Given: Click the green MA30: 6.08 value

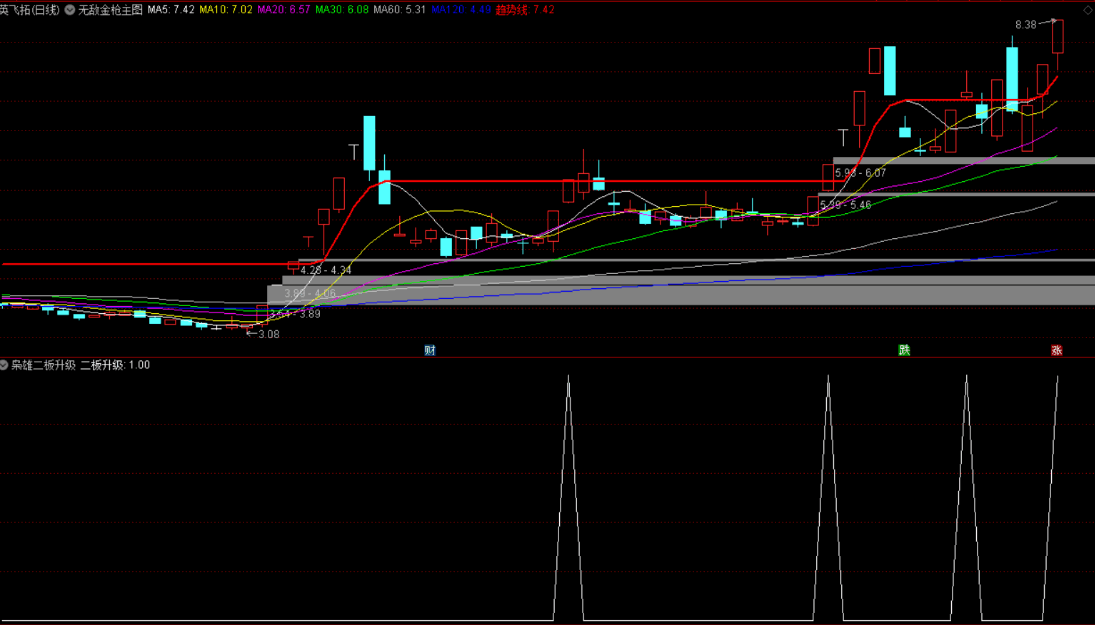Looking at the screenshot, I should (341, 10).
